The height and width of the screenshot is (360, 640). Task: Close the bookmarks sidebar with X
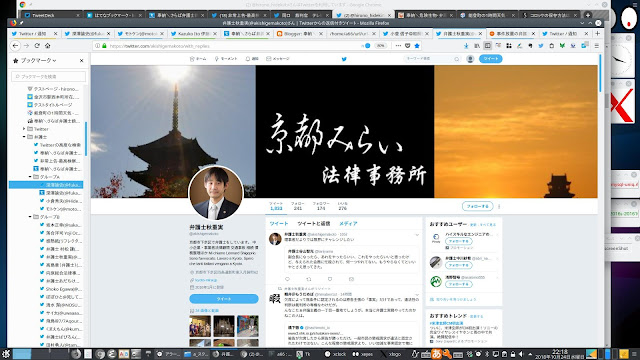coord(82,60)
